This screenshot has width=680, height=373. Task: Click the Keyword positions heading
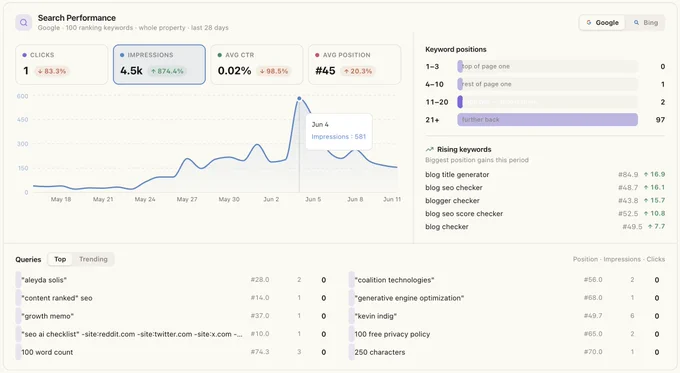(x=456, y=49)
